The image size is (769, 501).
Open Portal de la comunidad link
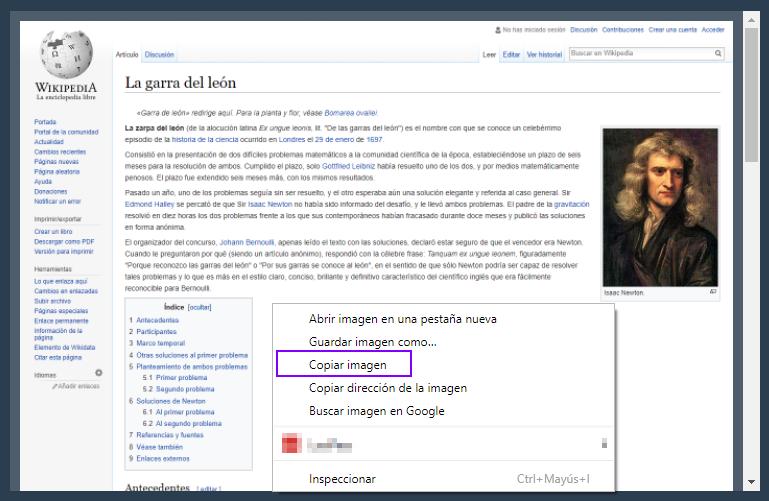(66, 132)
